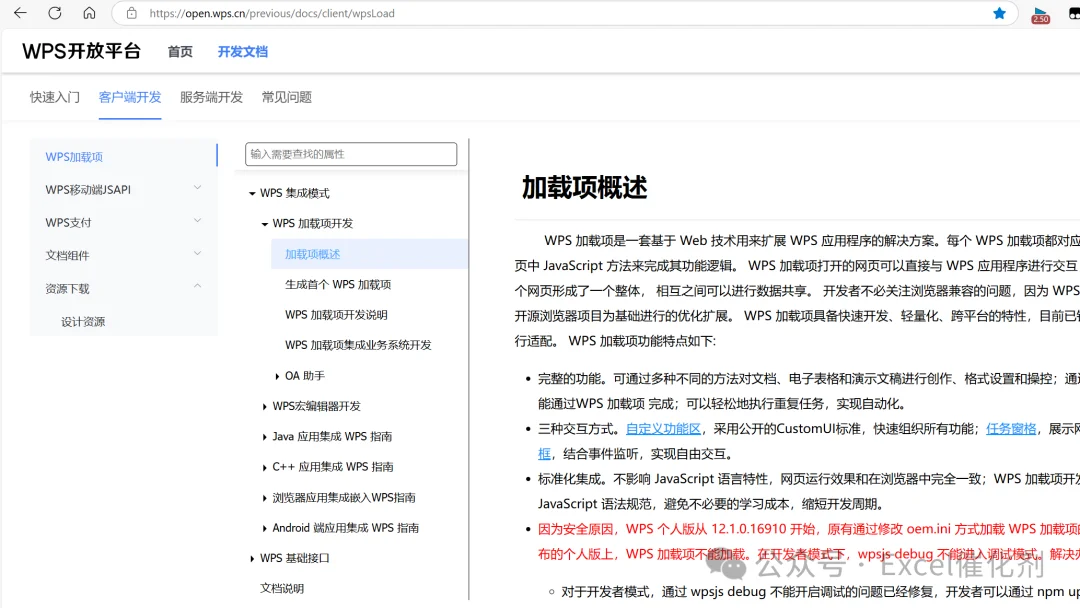The width and height of the screenshot is (1080, 608).
Task: Expand the WPS移动端JSAPI chevron
Action: click(x=198, y=188)
